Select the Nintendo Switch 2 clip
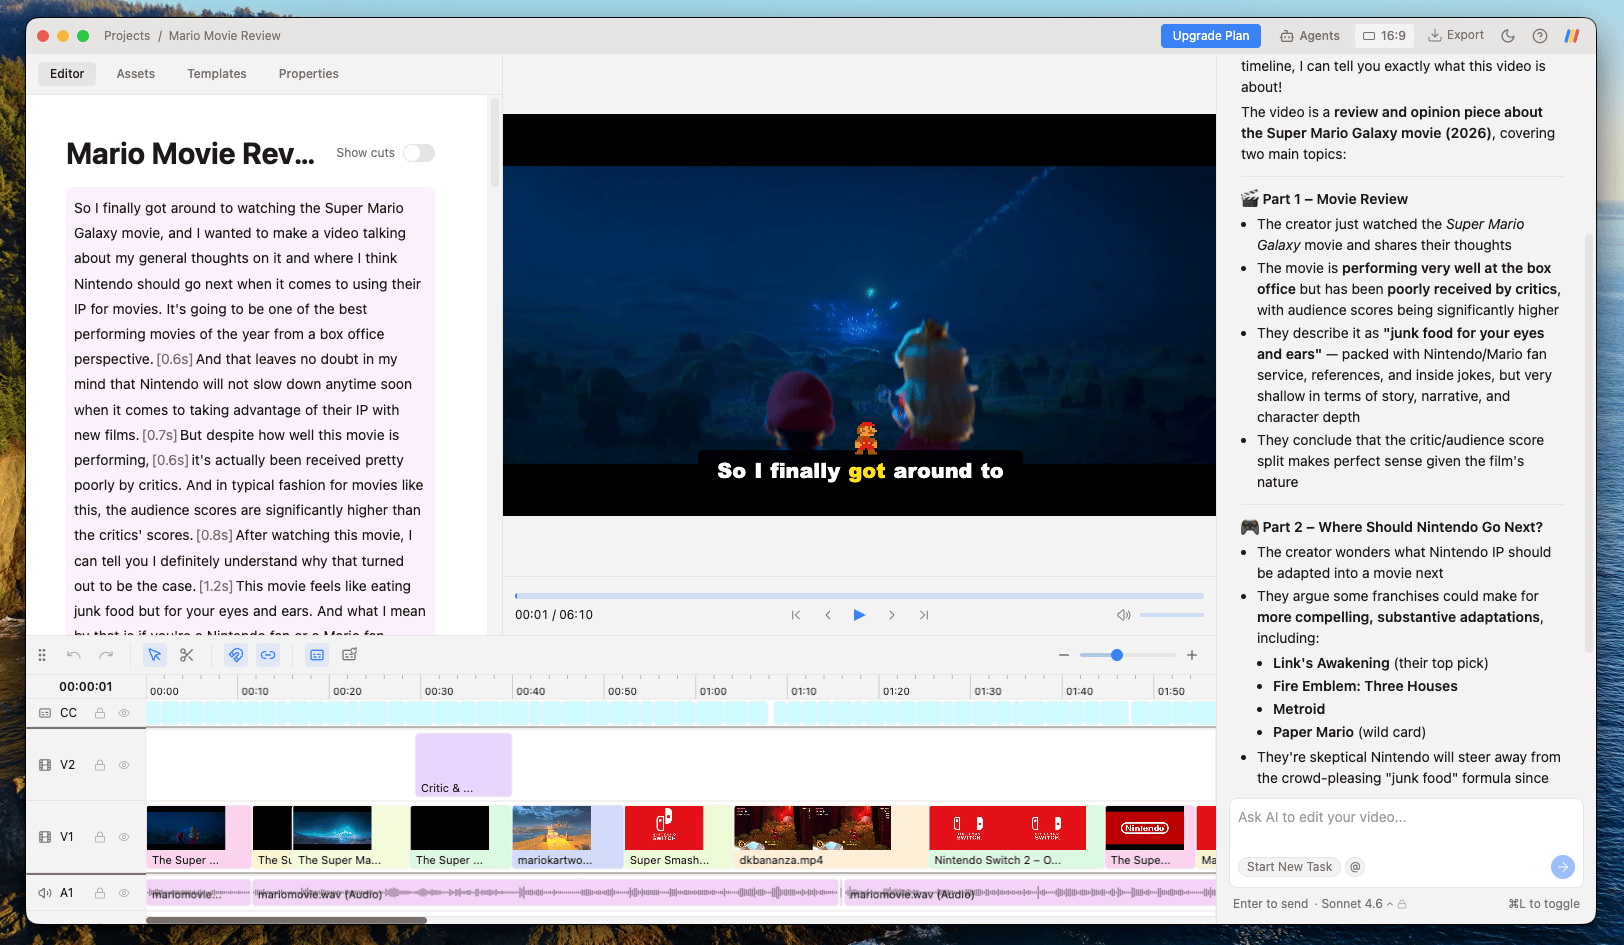This screenshot has width=1624, height=945. pyautogui.click(x=1016, y=837)
